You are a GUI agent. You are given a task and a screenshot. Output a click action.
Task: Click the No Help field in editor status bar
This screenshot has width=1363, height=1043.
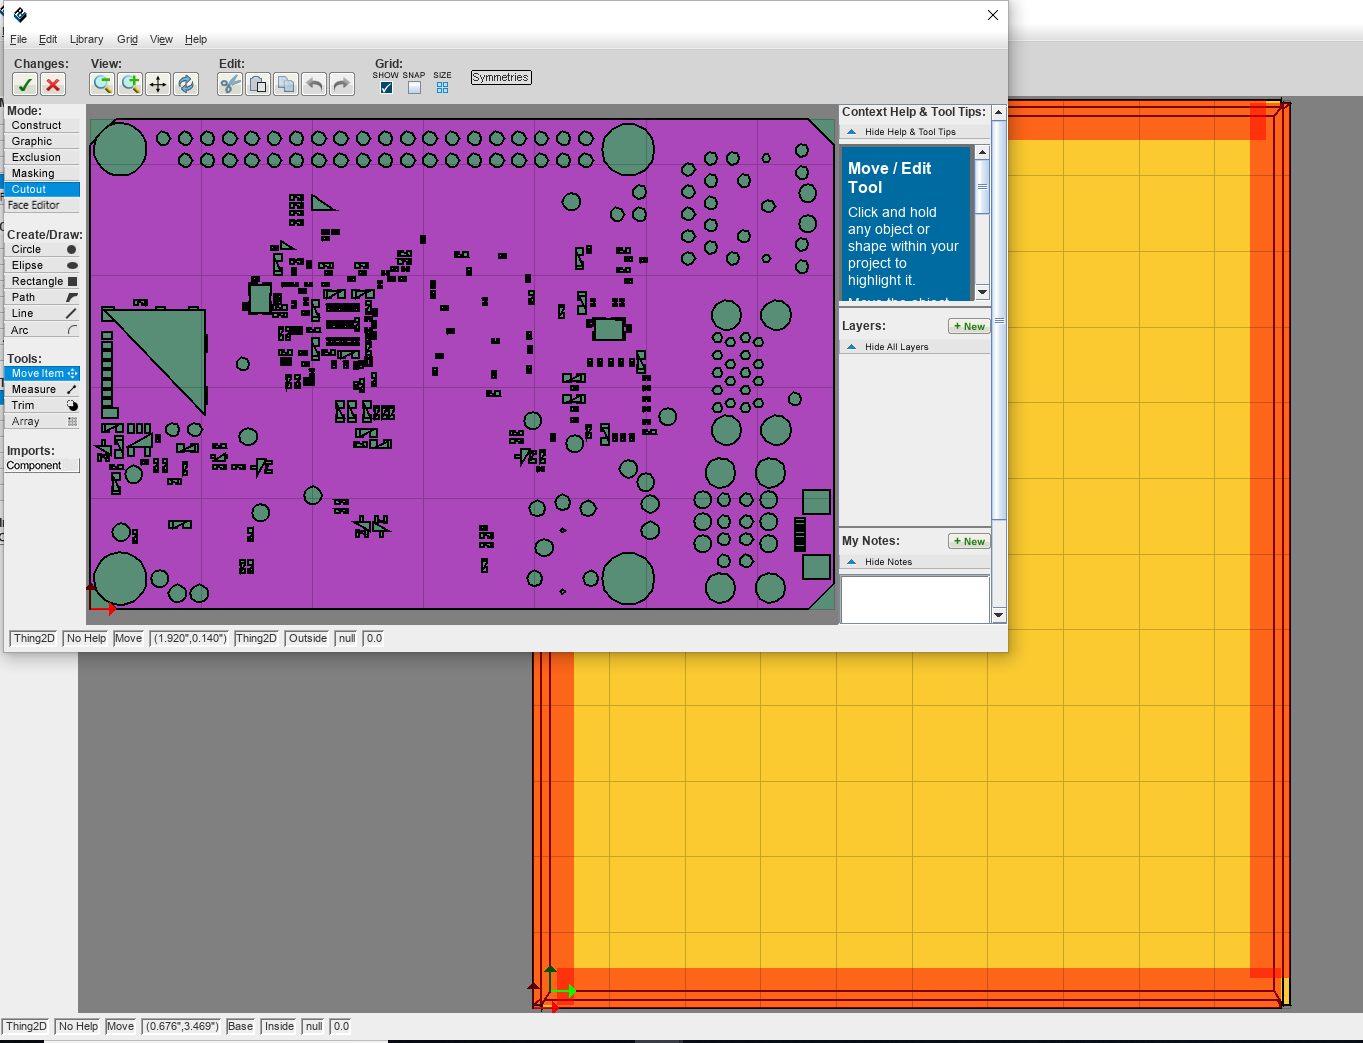coord(86,638)
